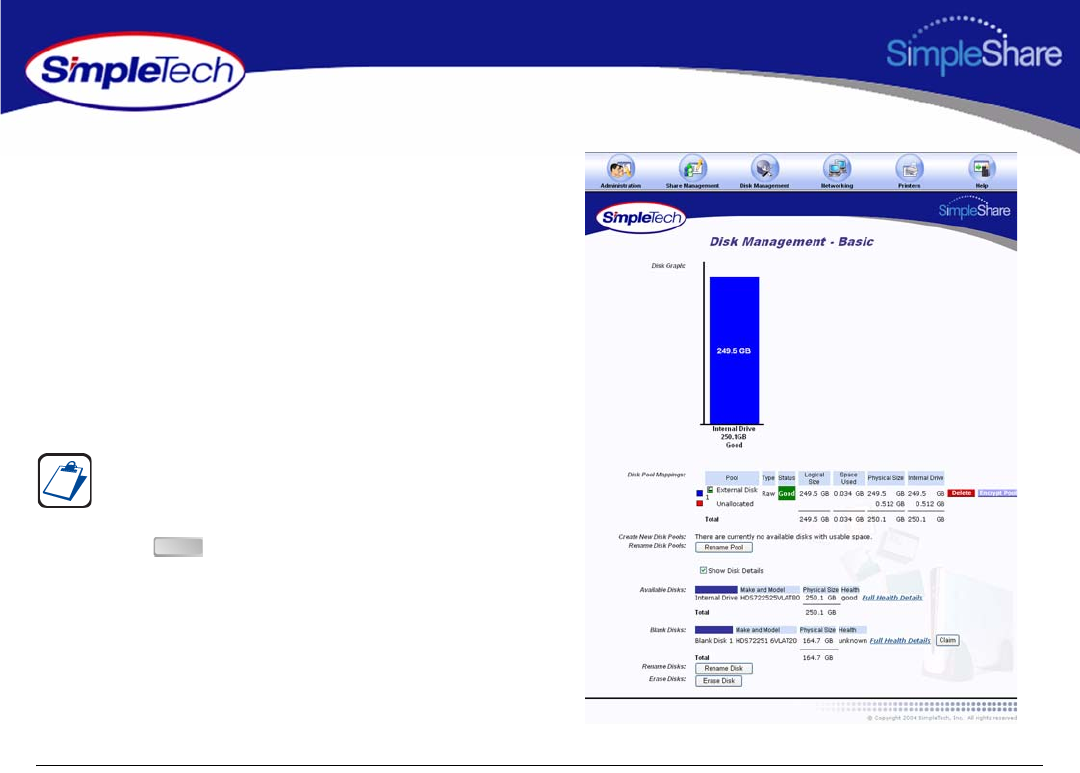Image resolution: width=1080 pixels, height=773 pixels.
Task: Click the Erase Disk button
Action: [x=718, y=681]
